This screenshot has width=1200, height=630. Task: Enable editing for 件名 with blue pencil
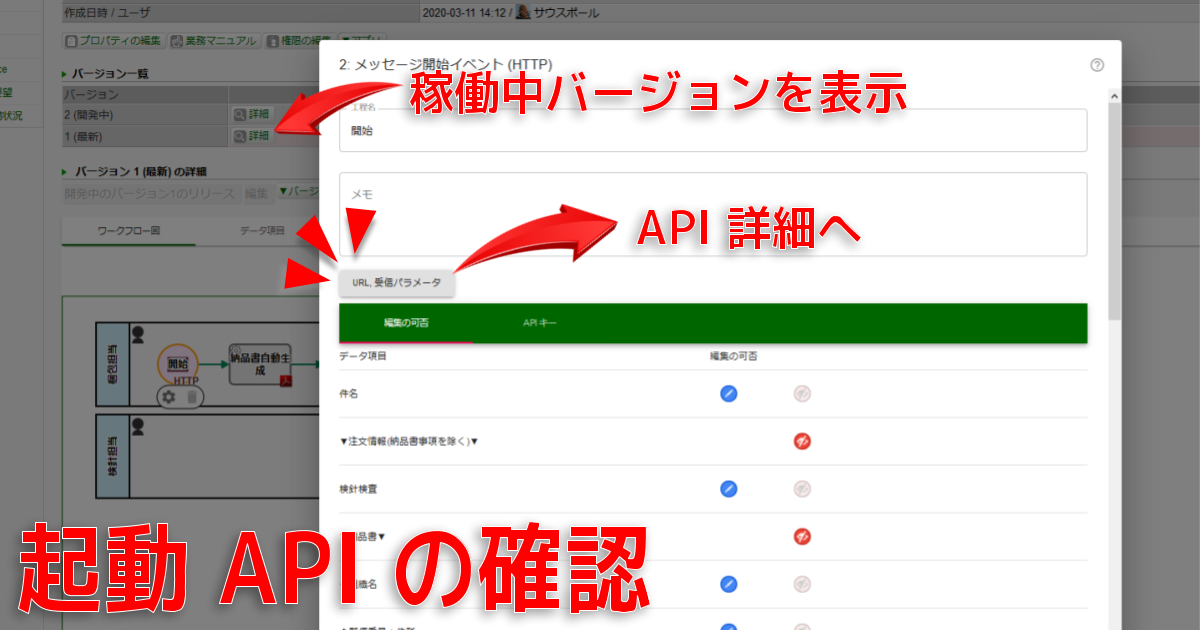(x=729, y=394)
